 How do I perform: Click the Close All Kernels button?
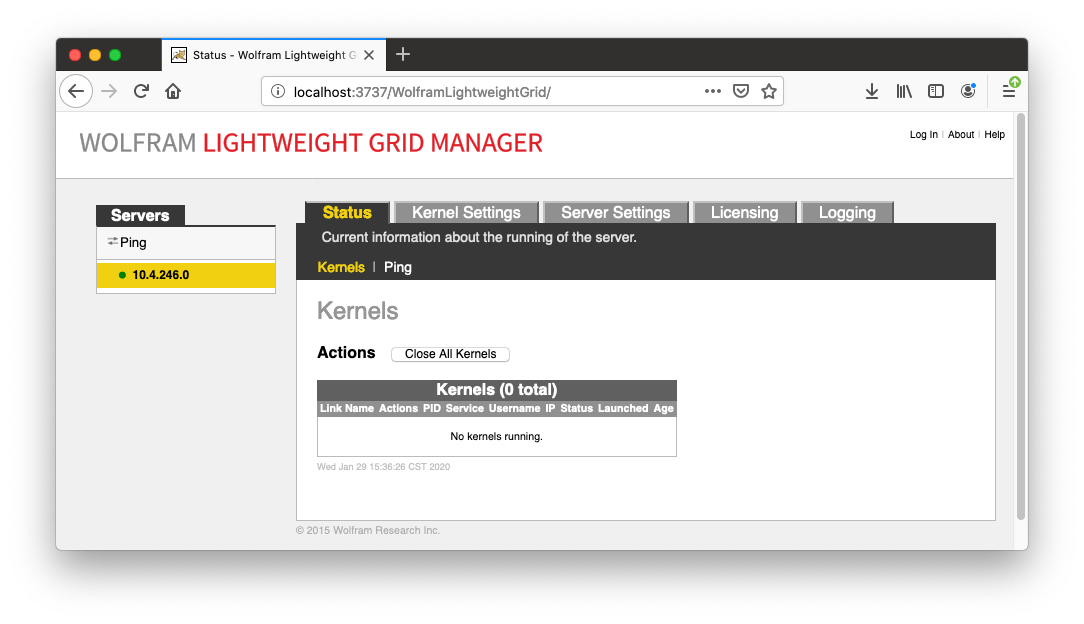pos(450,354)
